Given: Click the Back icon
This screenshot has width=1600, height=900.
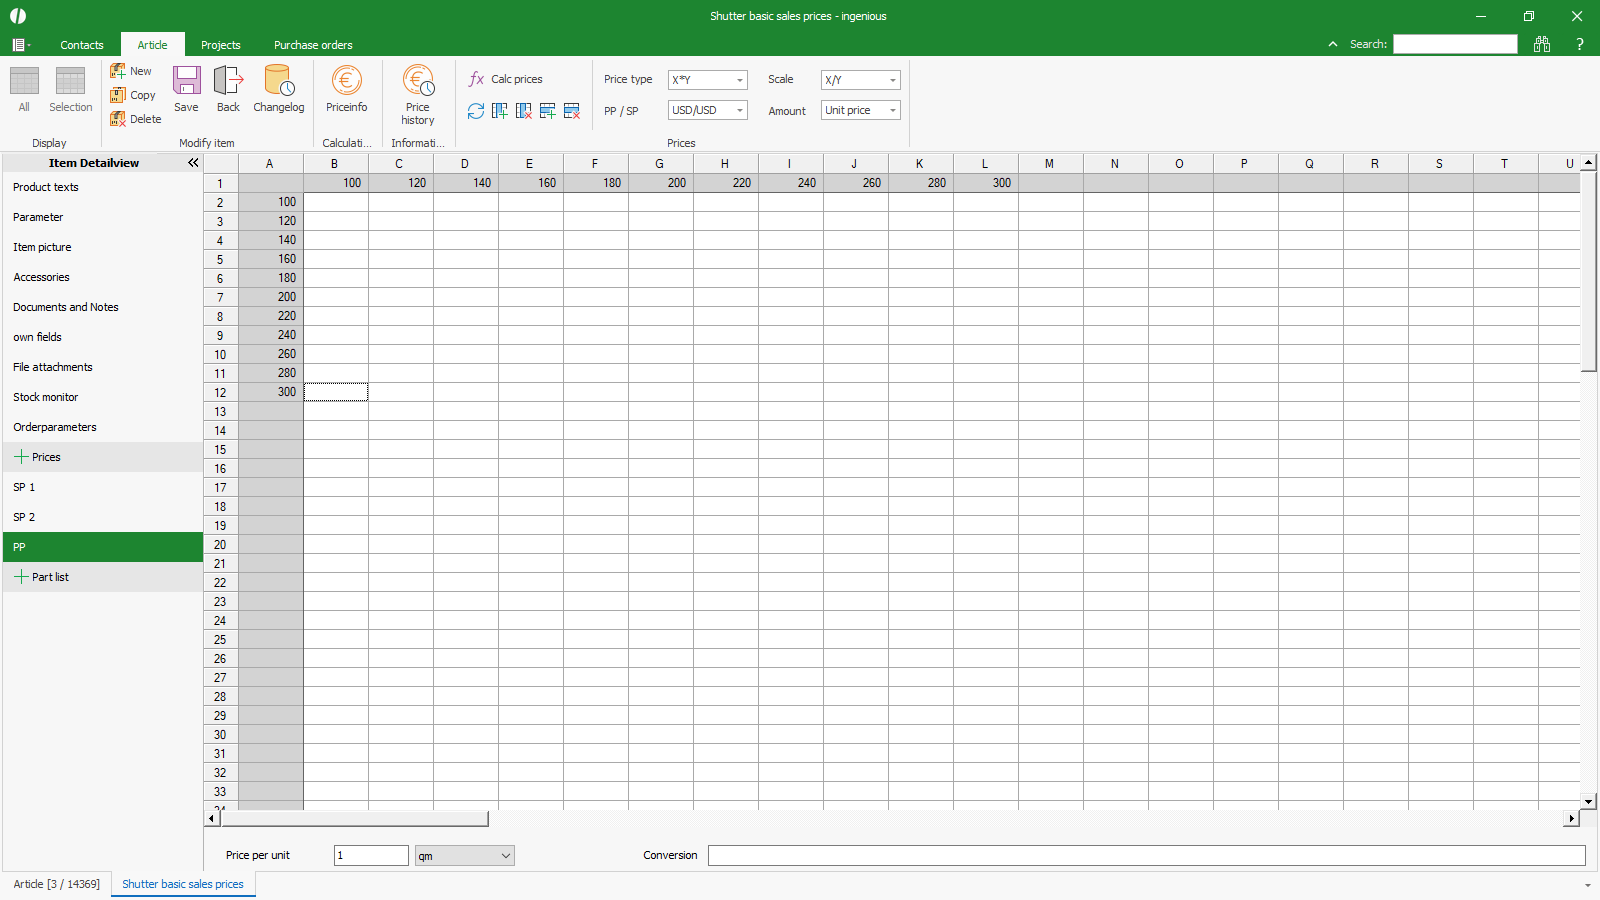Looking at the screenshot, I should tap(228, 88).
